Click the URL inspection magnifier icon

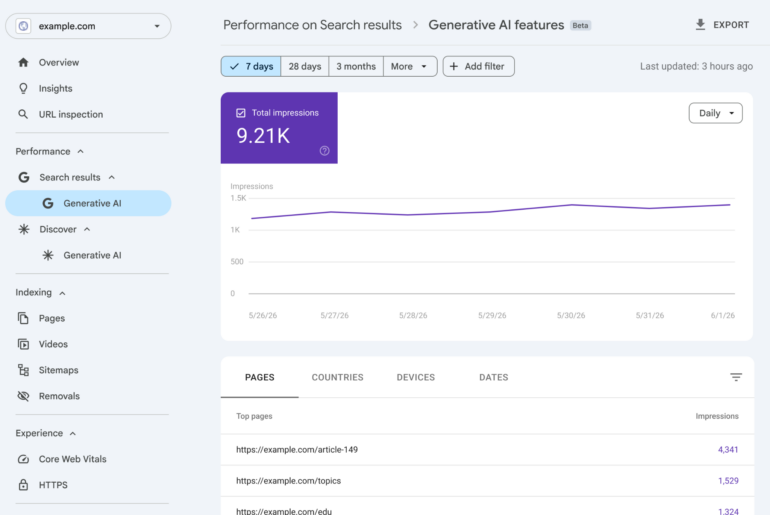tap(23, 114)
